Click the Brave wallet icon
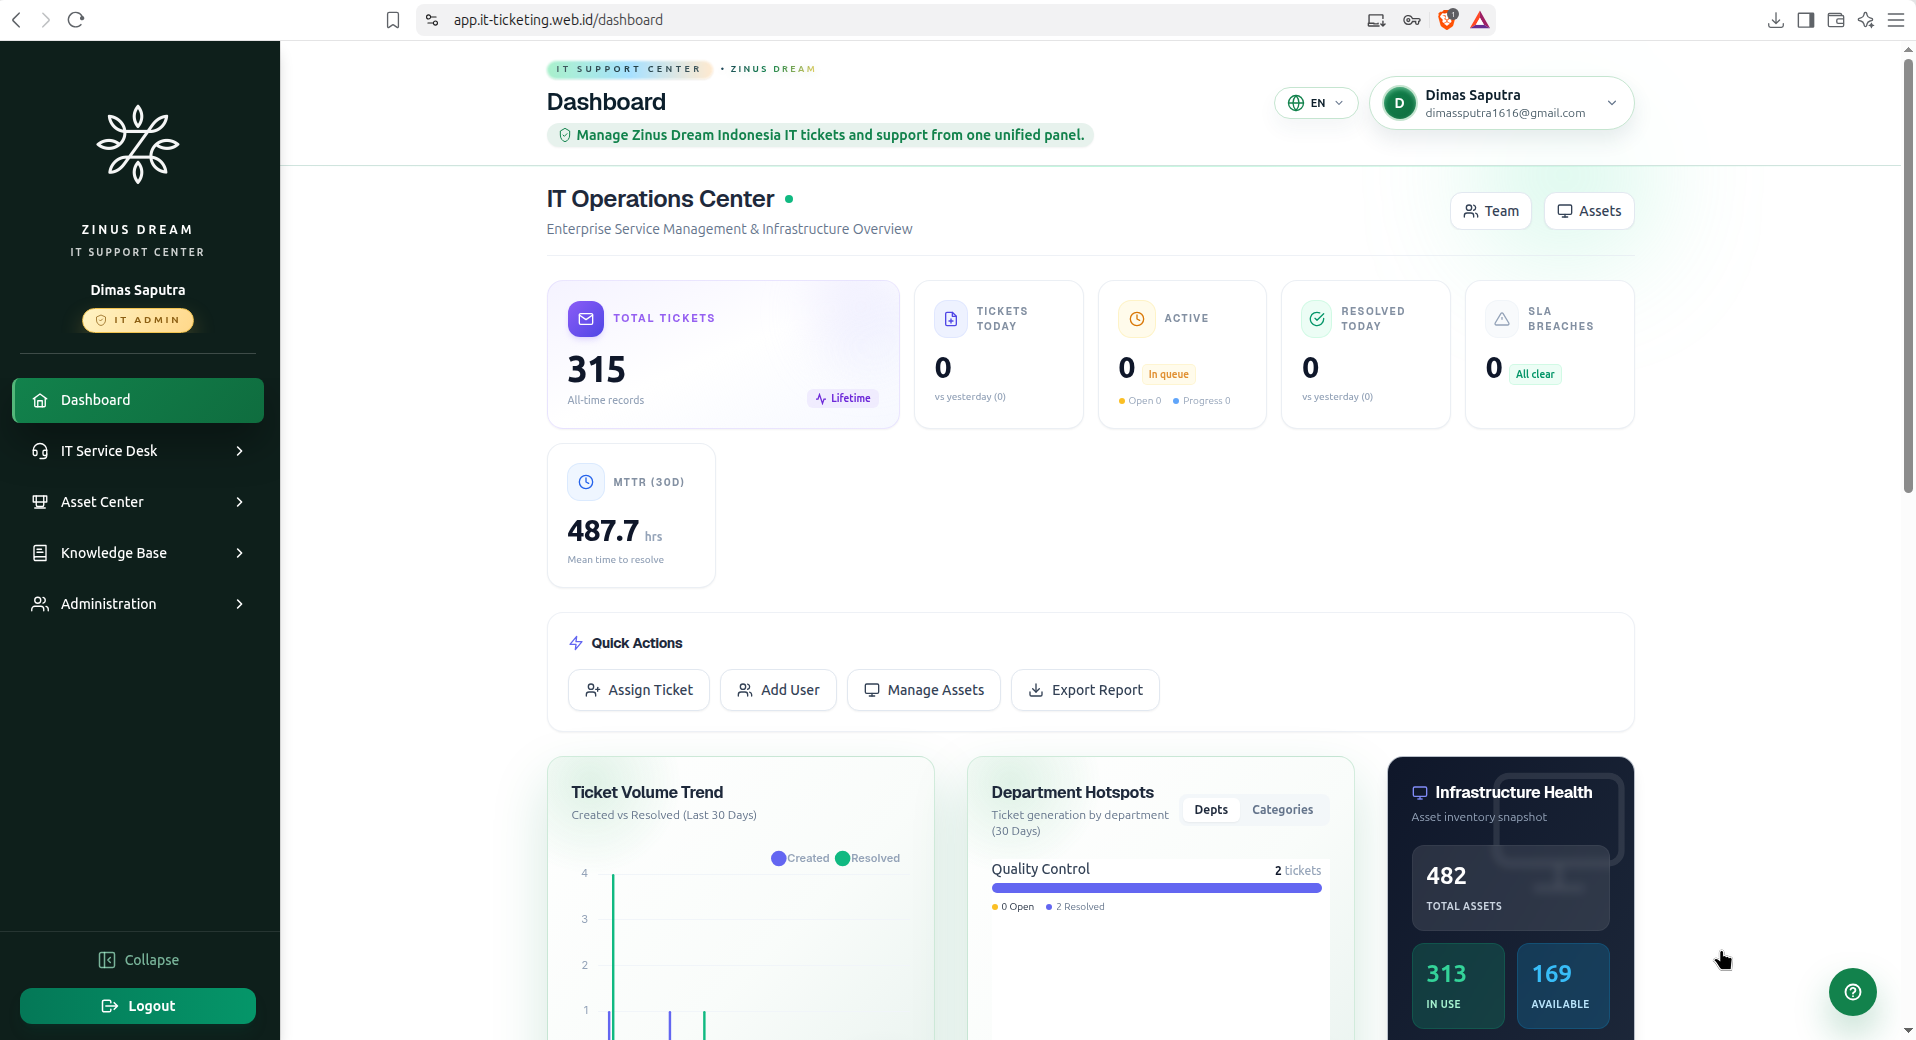Image resolution: width=1916 pixels, height=1040 pixels. [1836, 20]
